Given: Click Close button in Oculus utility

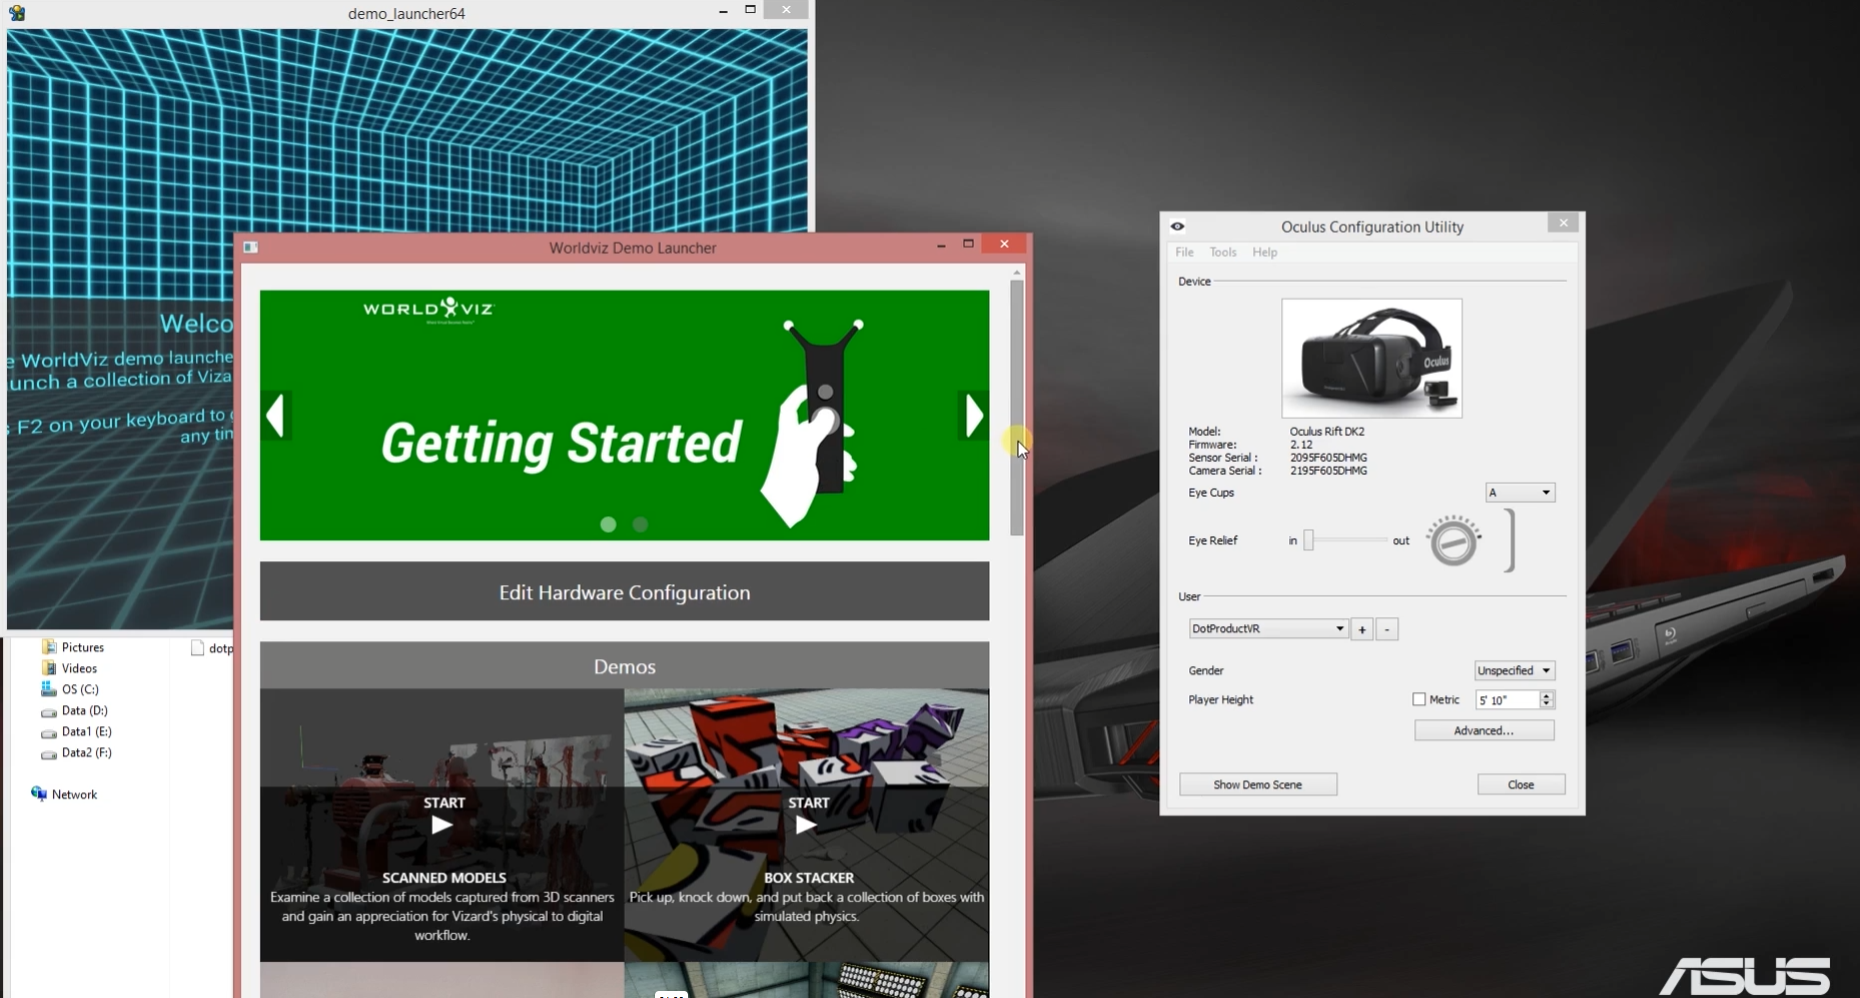Looking at the screenshot, I should point(1521,784).
